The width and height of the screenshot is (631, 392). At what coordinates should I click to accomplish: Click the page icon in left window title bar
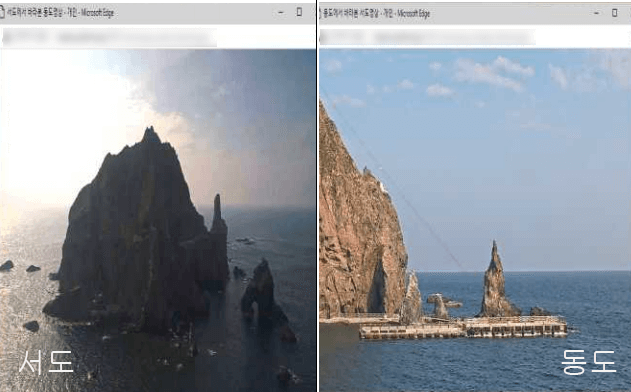pos(2,13)
